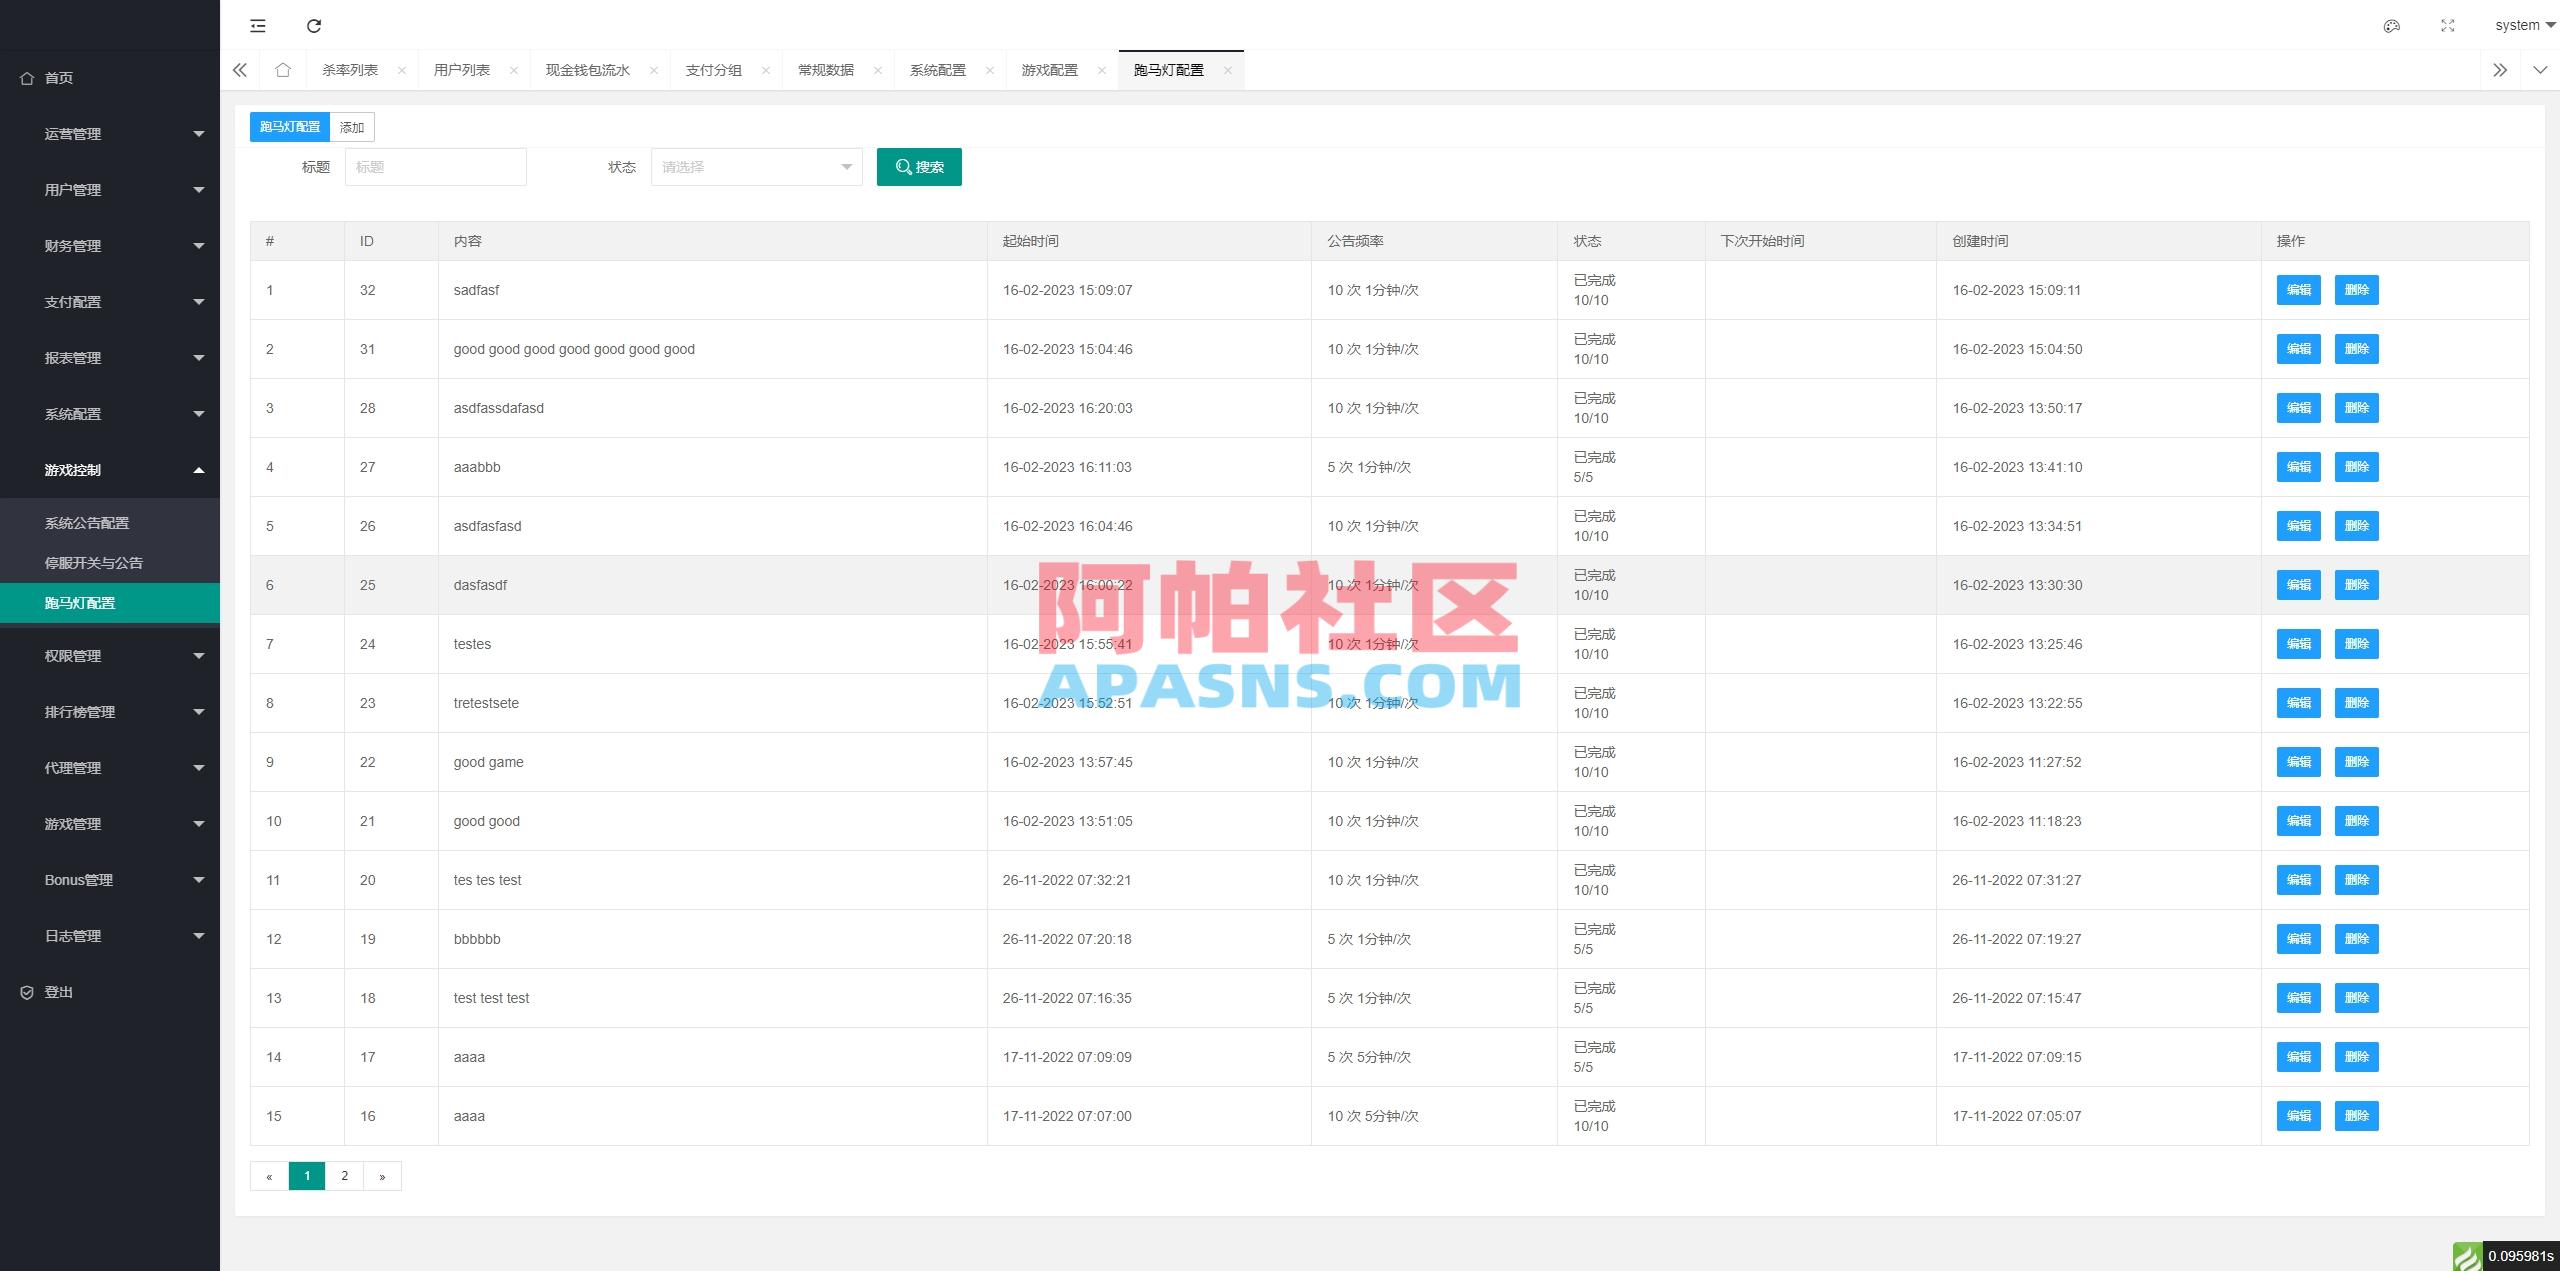This screenshot has height=1271, width=2560.
Task: Click the home icon in the tab bar
Action: (x=283, y=69)
